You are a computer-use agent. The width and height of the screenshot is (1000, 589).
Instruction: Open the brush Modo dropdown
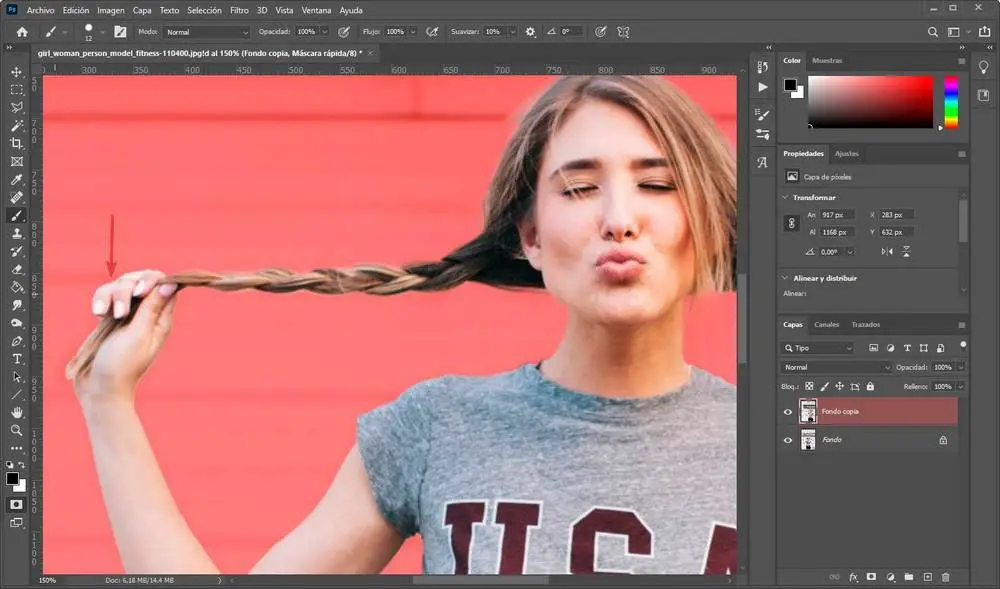(206, 32)
